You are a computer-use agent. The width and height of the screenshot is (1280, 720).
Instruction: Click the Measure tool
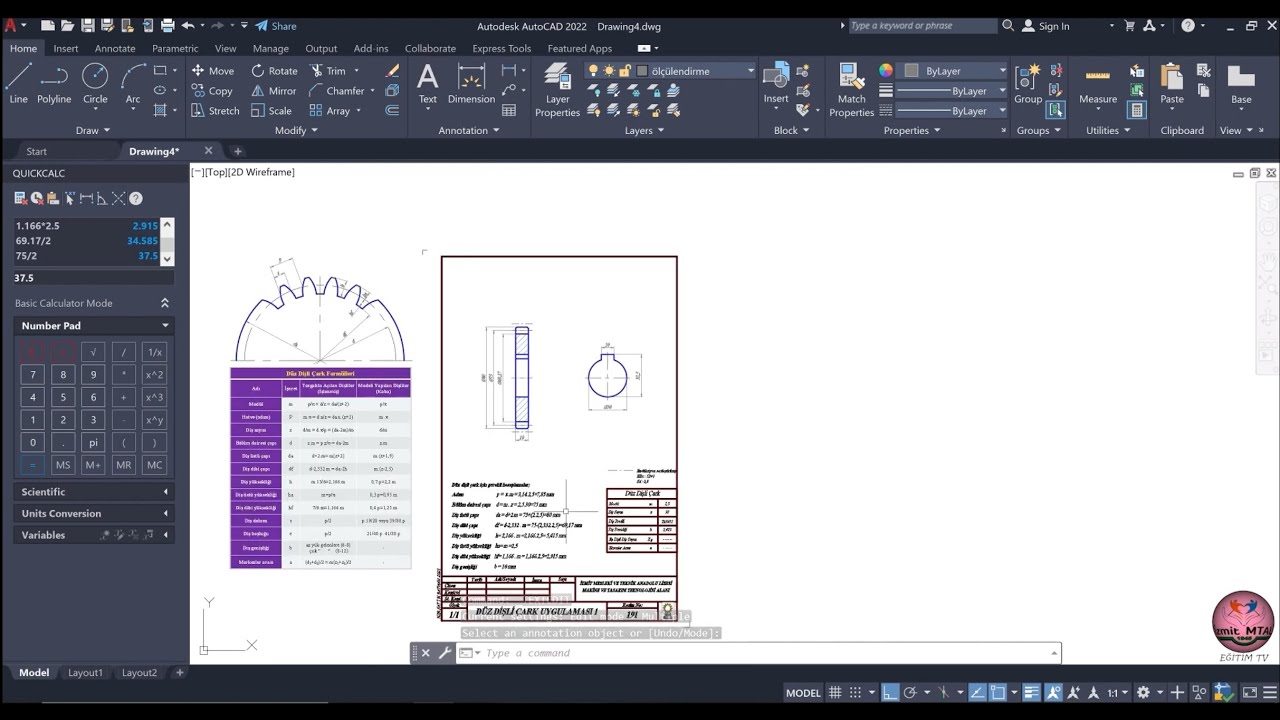(x=1098, y=84)
